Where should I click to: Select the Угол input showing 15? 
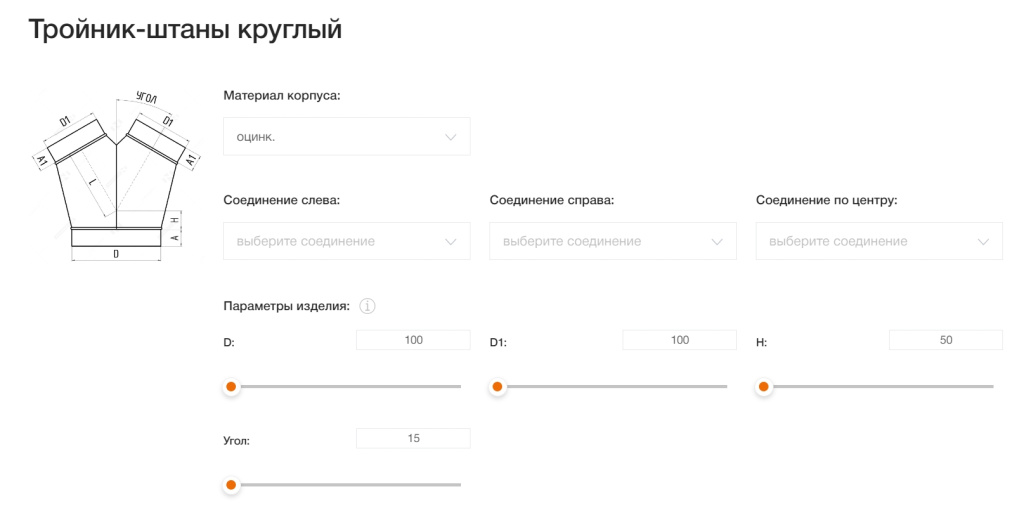(x=413, y=438)
